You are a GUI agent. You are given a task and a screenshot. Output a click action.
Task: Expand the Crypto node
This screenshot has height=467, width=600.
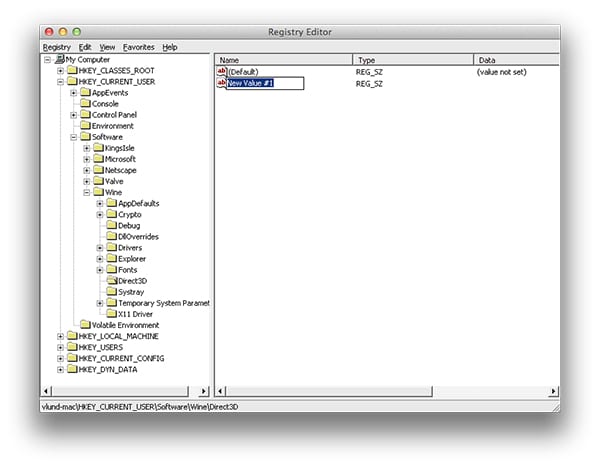(100, 215)
